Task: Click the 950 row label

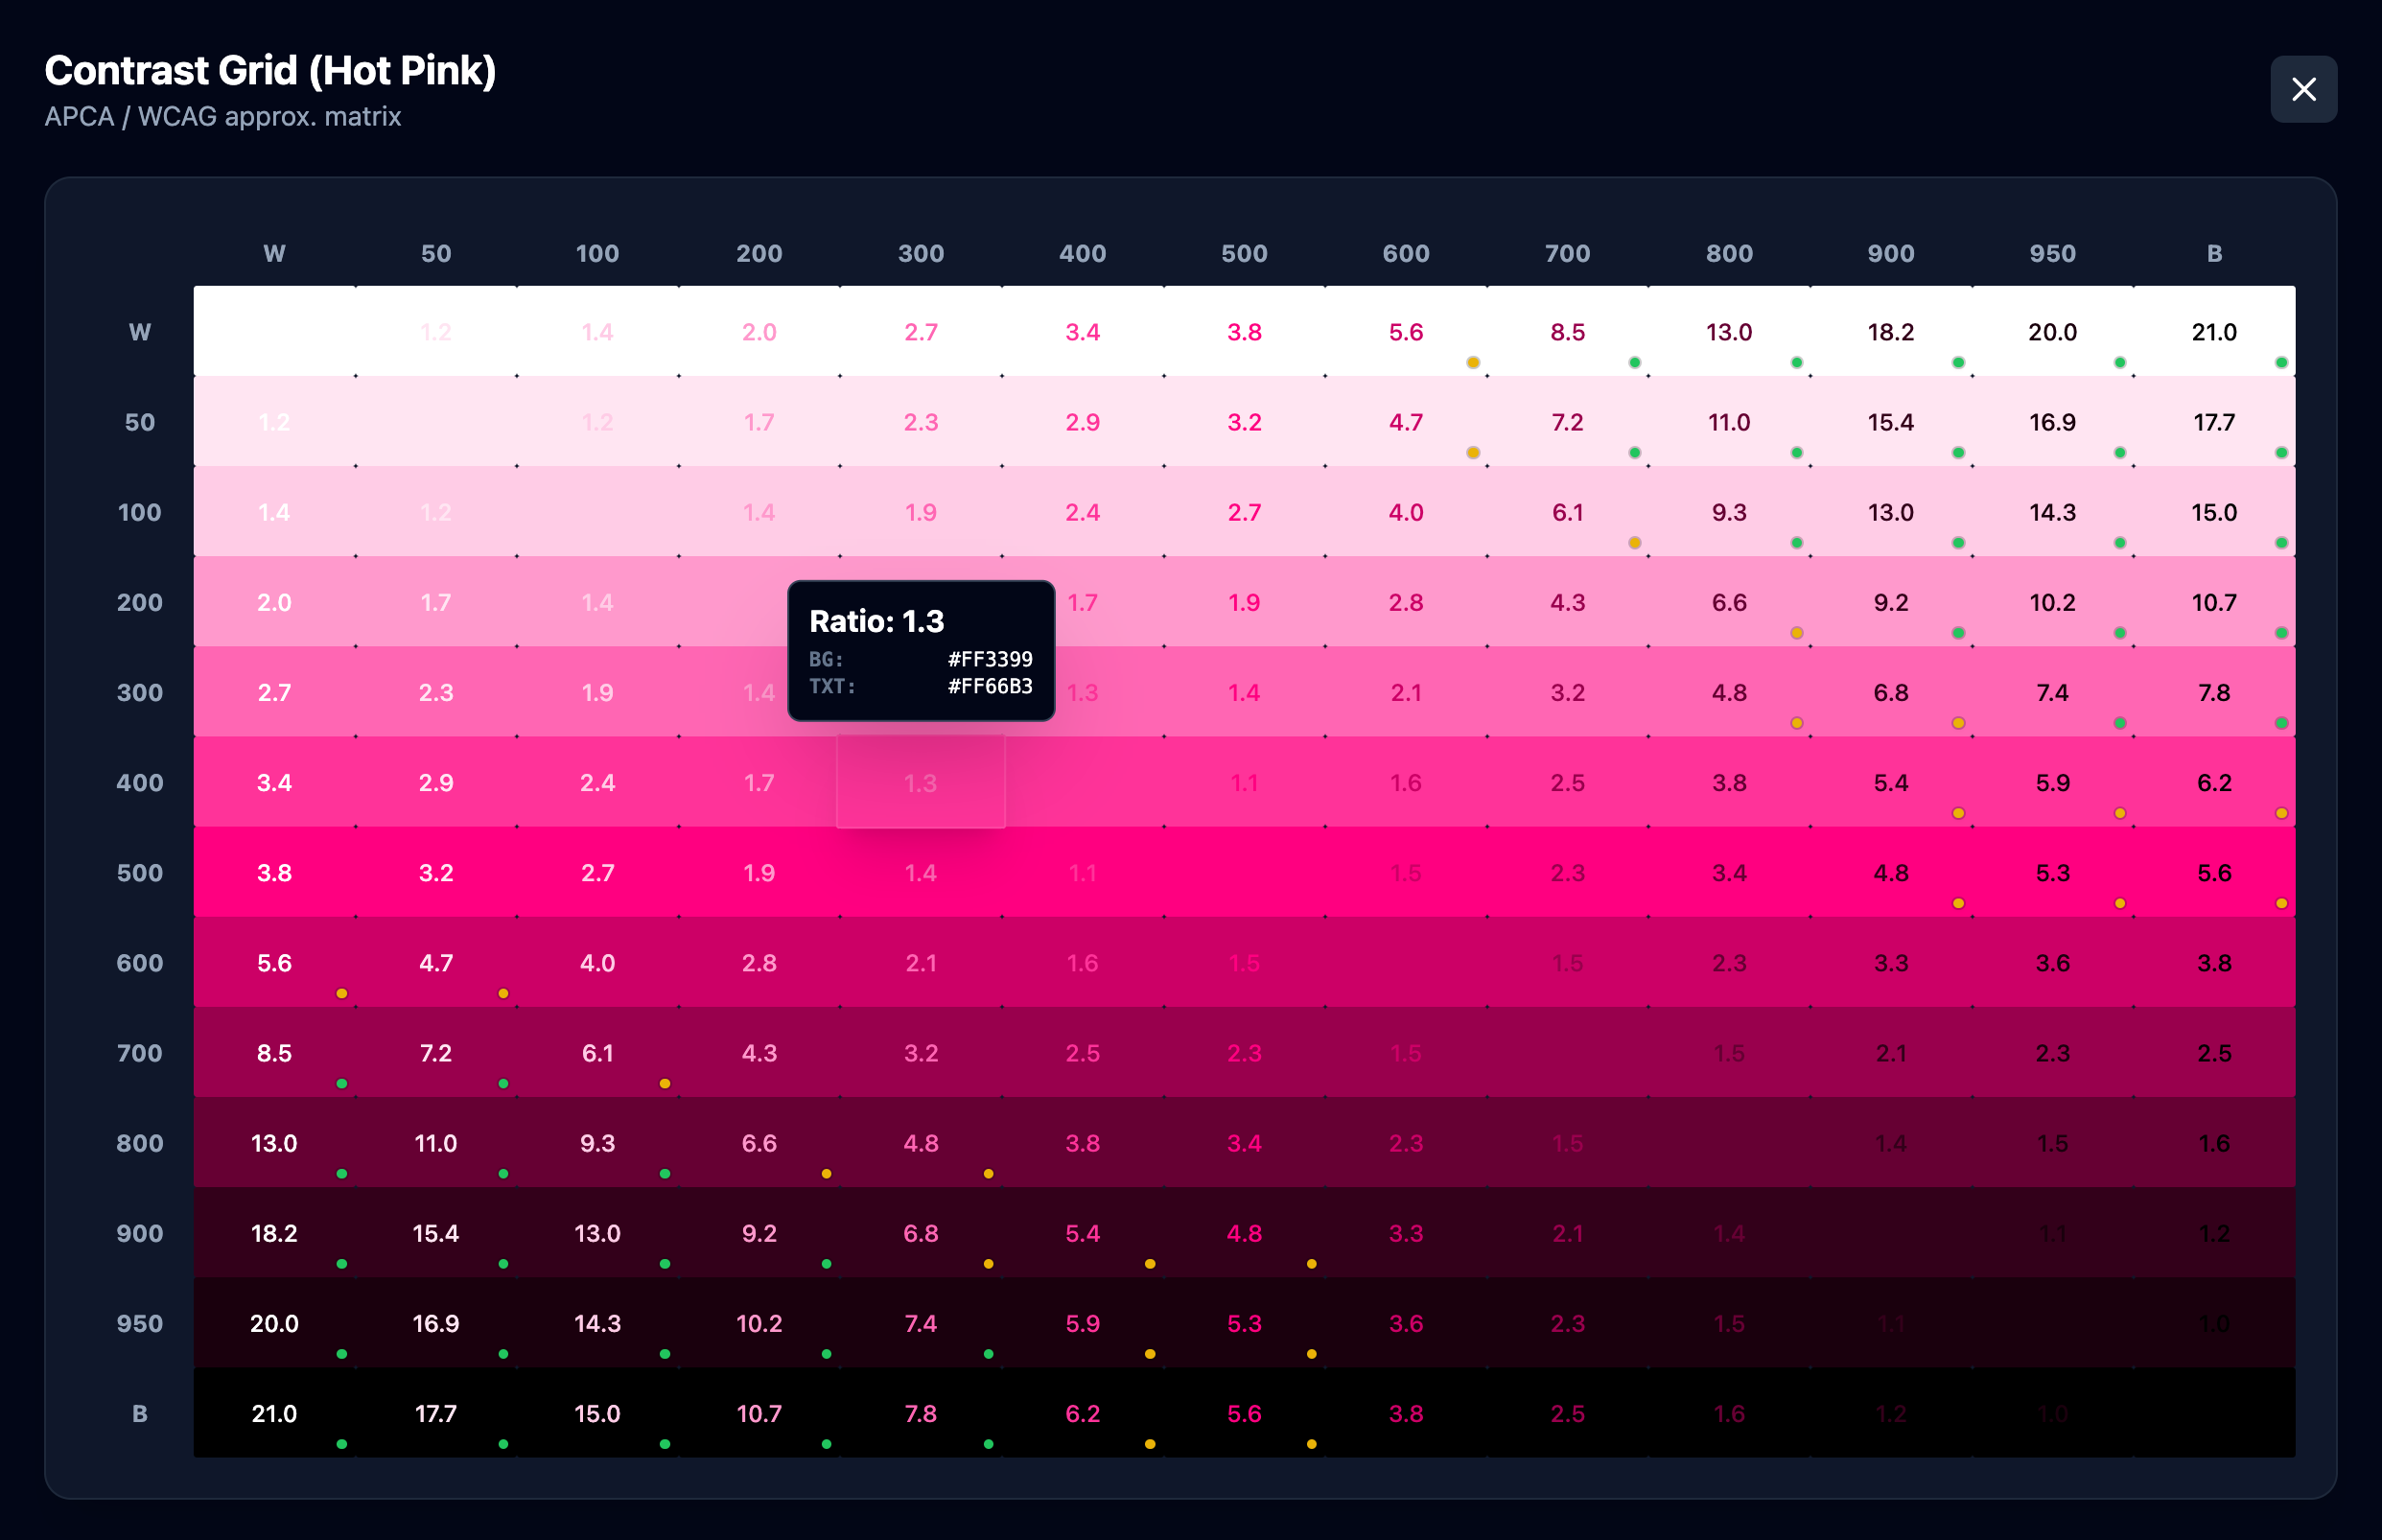Action: [139, 1322]
